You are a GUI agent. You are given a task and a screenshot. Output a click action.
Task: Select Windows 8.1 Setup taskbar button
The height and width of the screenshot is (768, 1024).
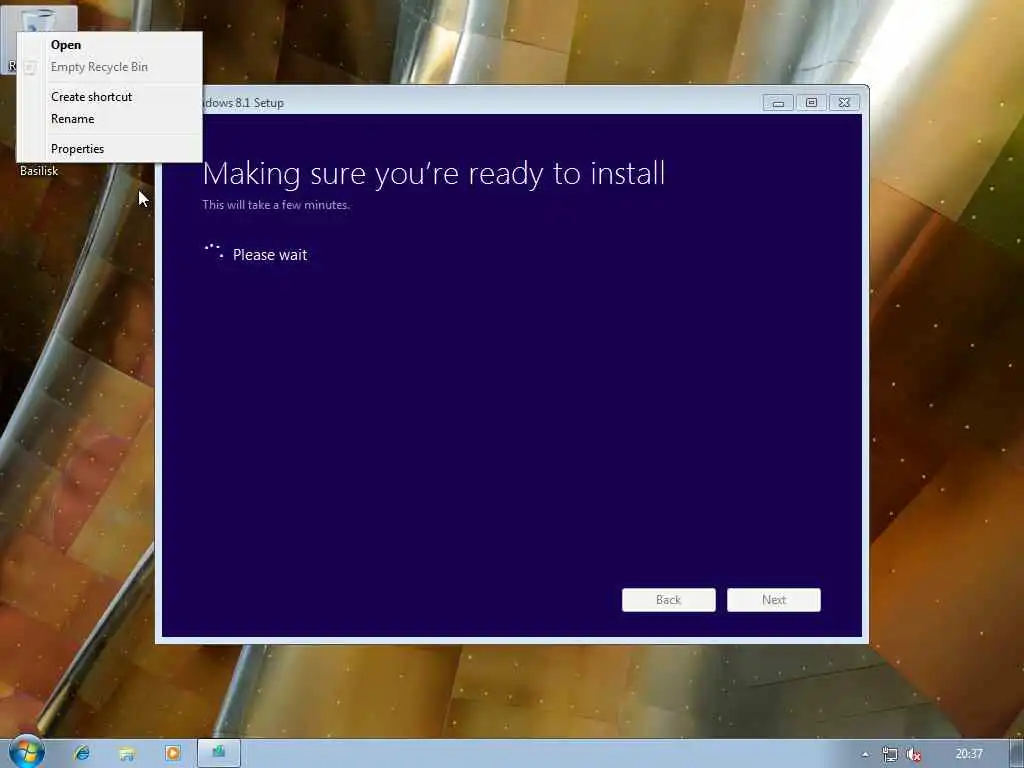[219, 753]
